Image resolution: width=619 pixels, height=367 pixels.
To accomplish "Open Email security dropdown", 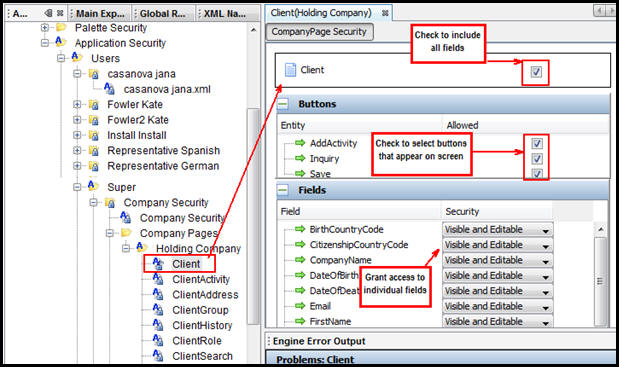I will click(497, 306).
